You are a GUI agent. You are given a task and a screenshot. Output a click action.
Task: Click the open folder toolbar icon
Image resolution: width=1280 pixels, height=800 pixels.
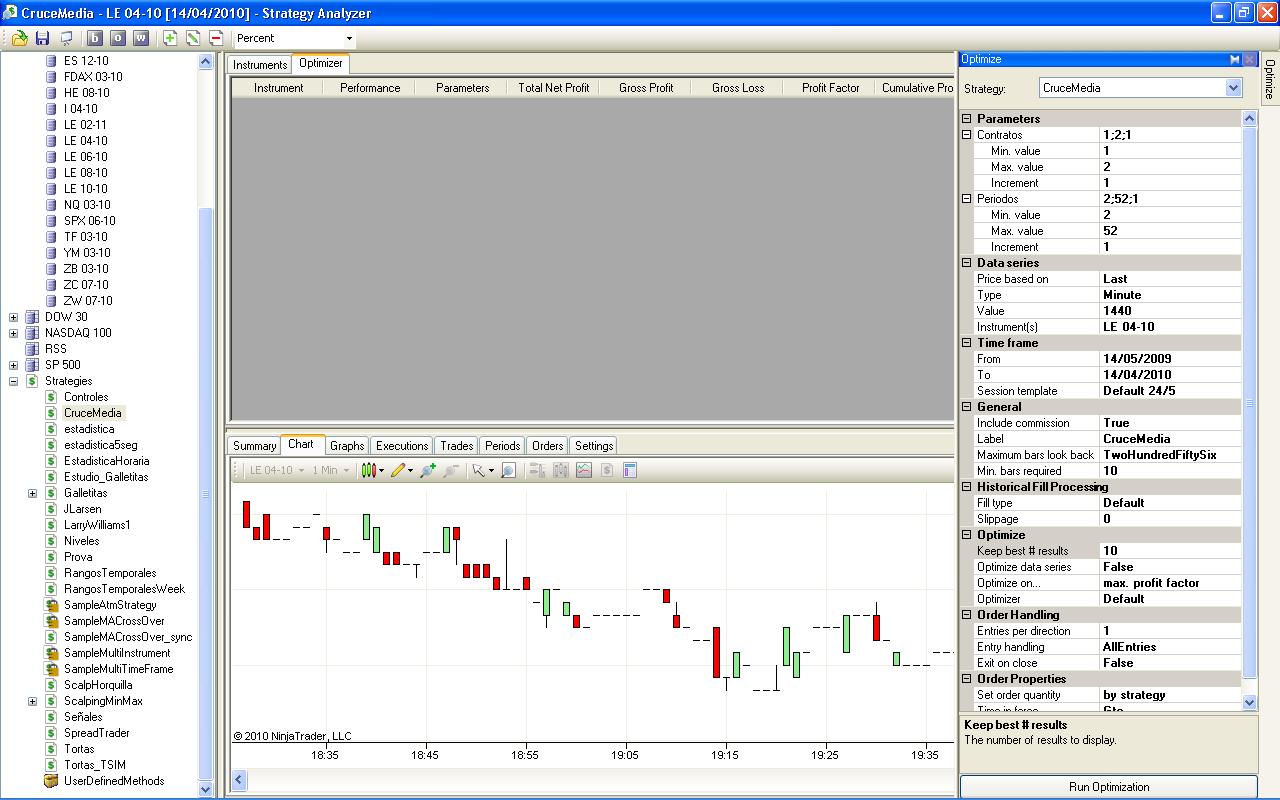point(19,38)
